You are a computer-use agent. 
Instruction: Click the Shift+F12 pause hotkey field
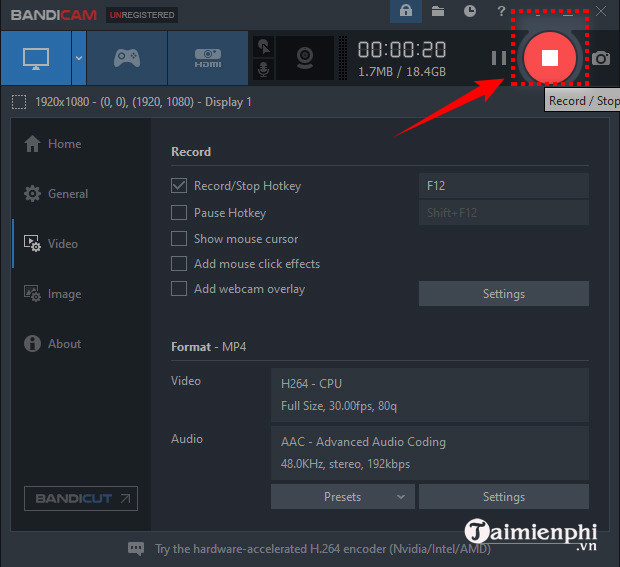(x=504, y=213)
